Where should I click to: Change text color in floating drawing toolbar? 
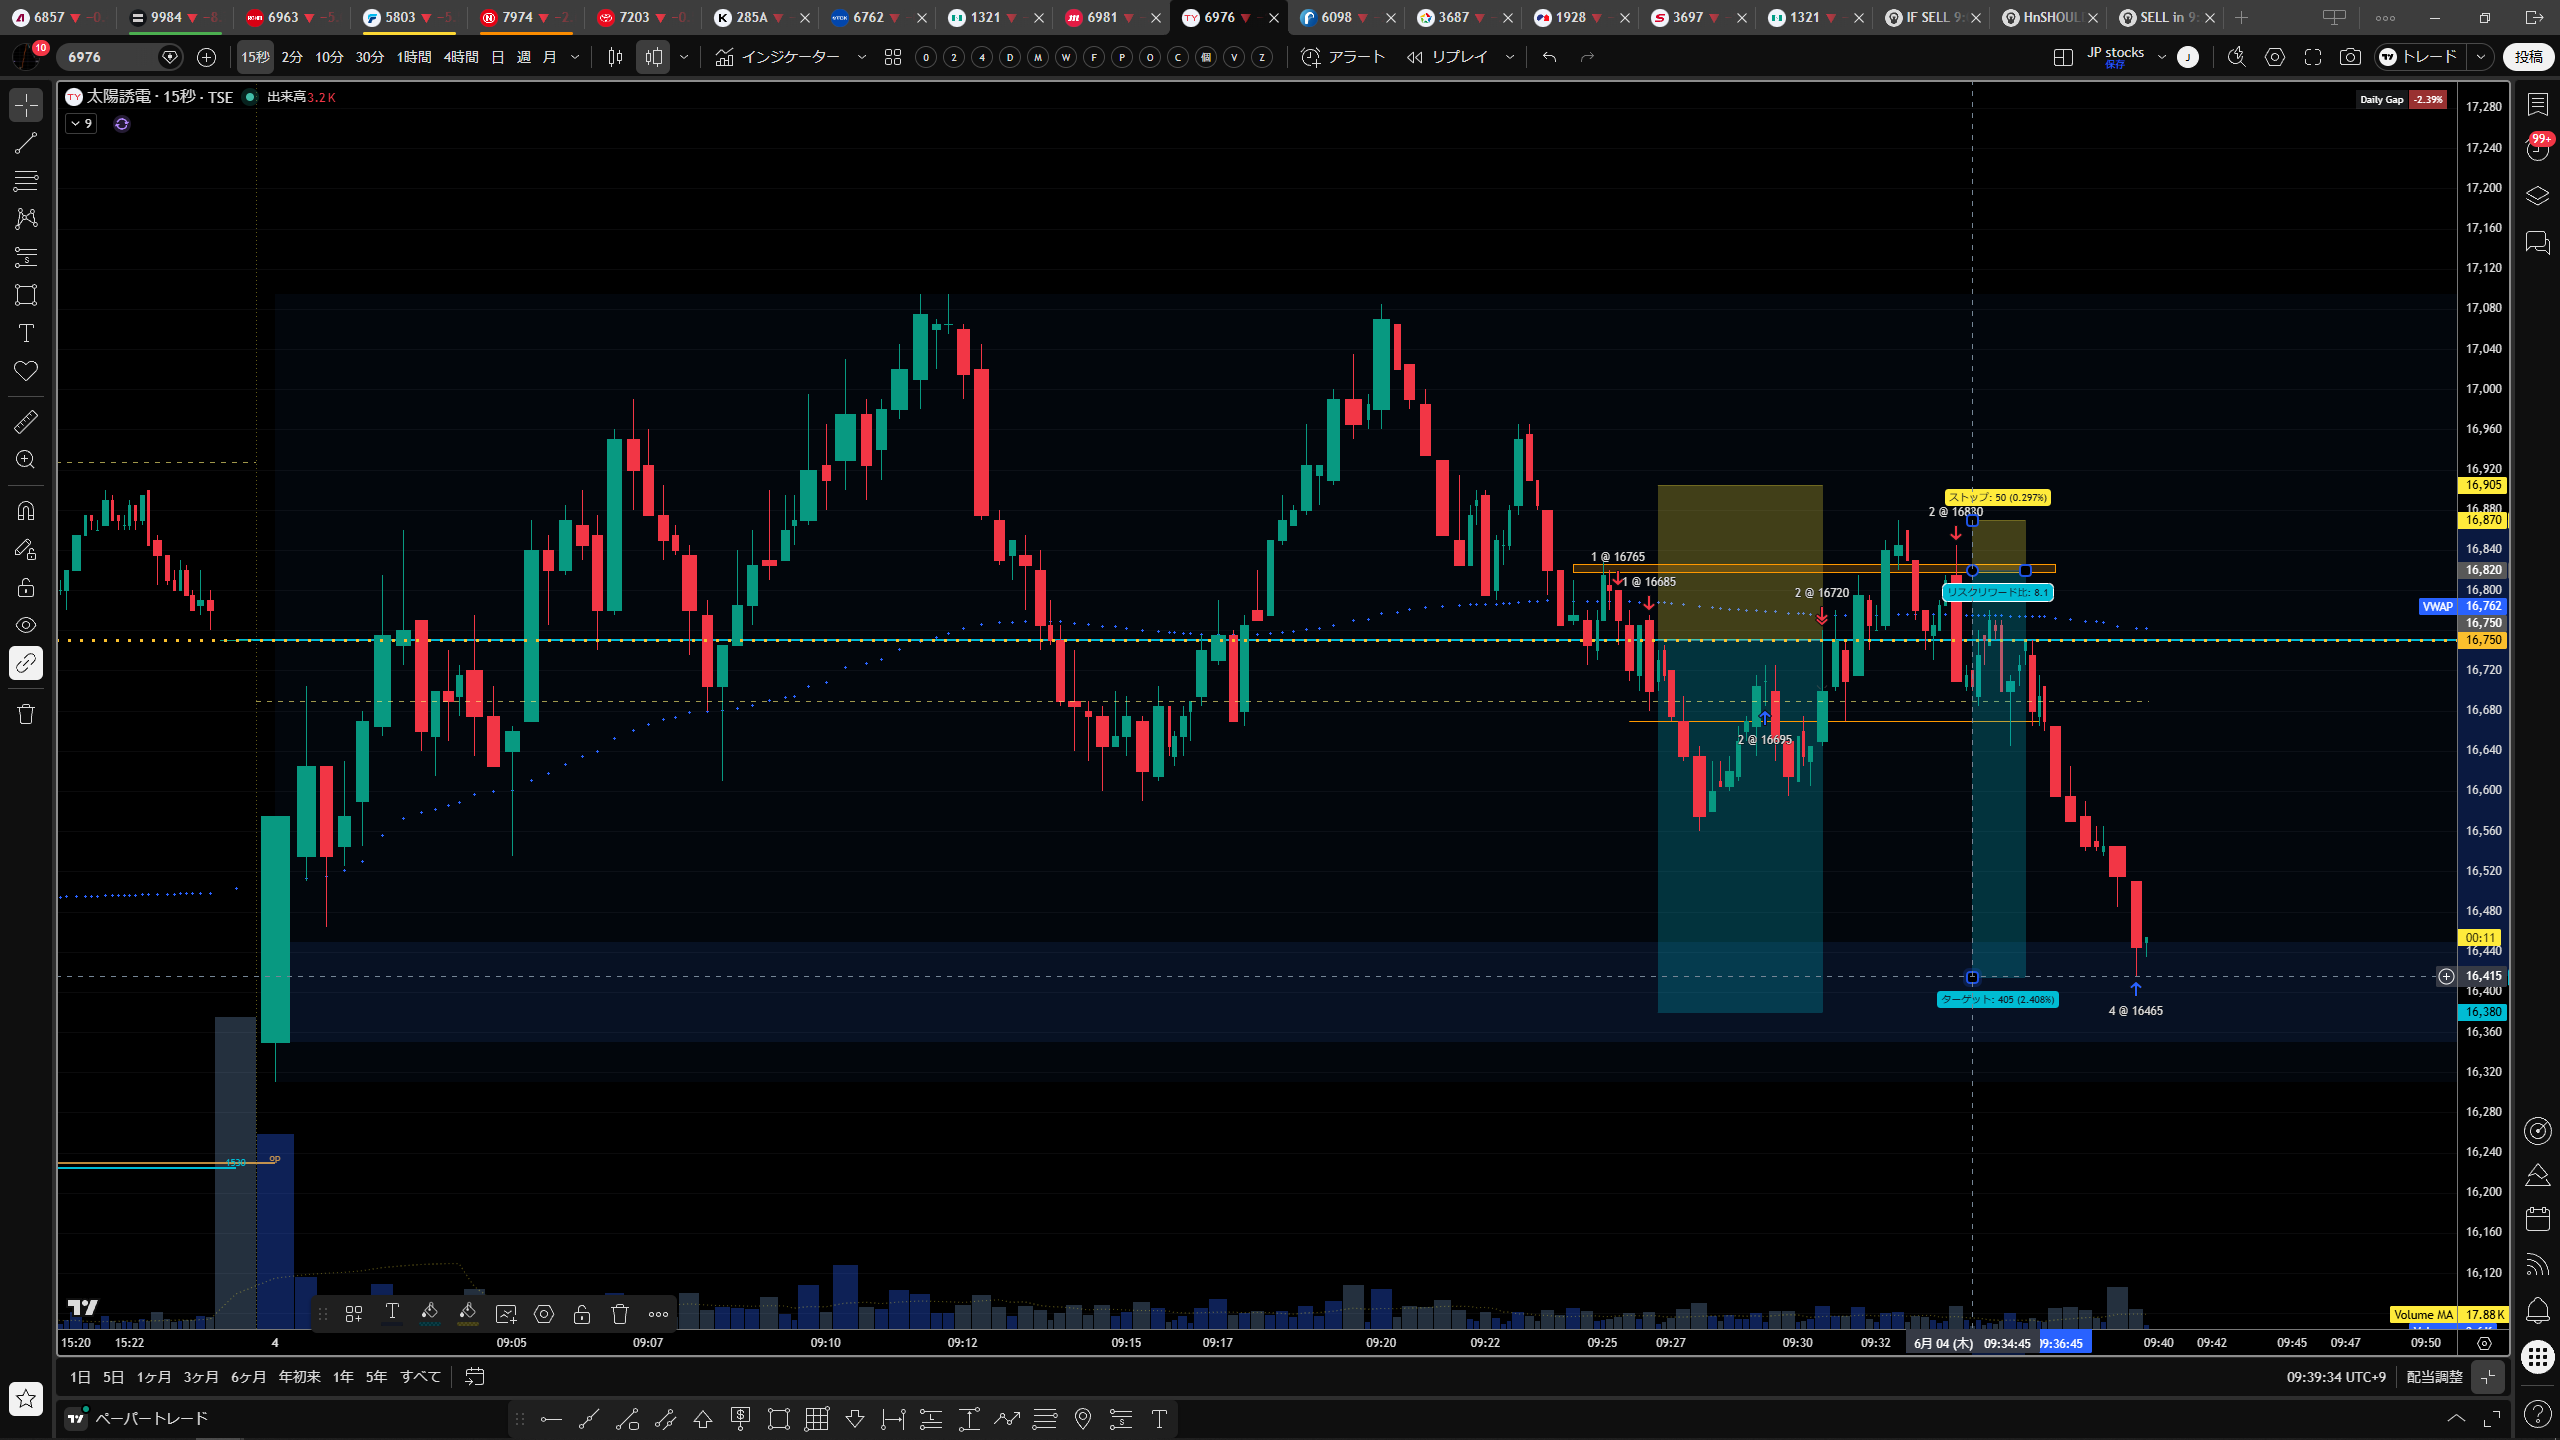coord(392,1313)
